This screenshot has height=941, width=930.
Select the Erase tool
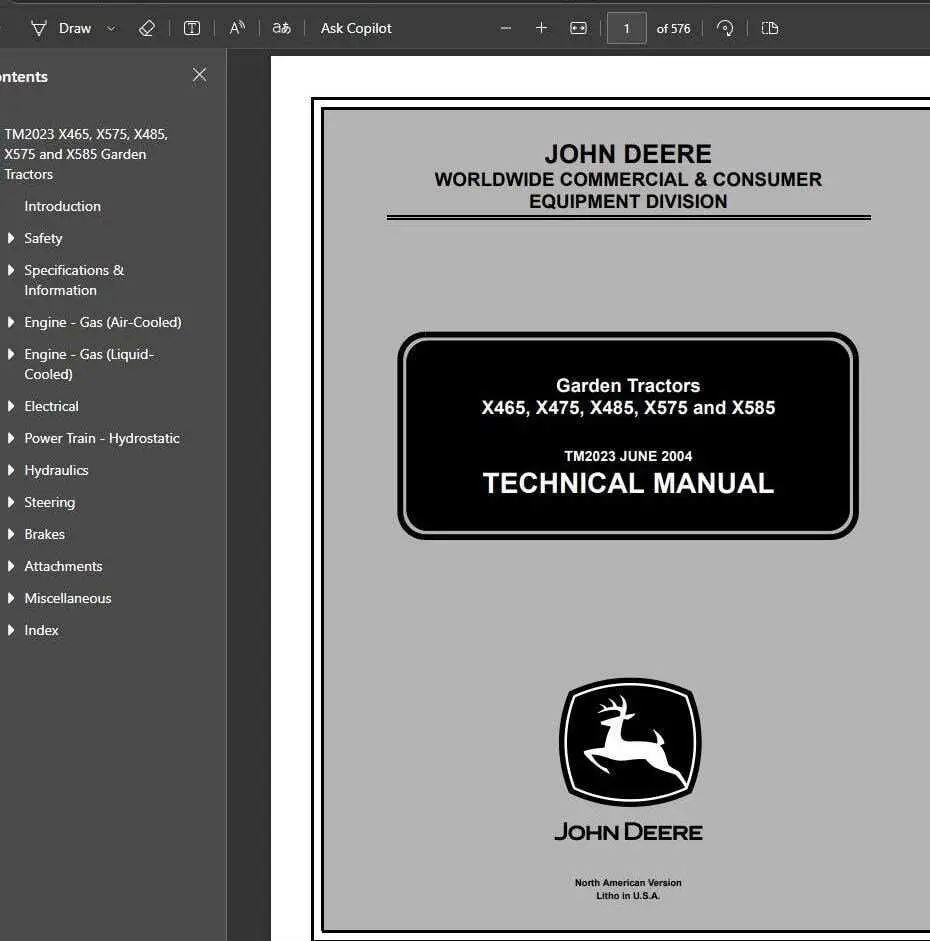(x=146, y=28)
